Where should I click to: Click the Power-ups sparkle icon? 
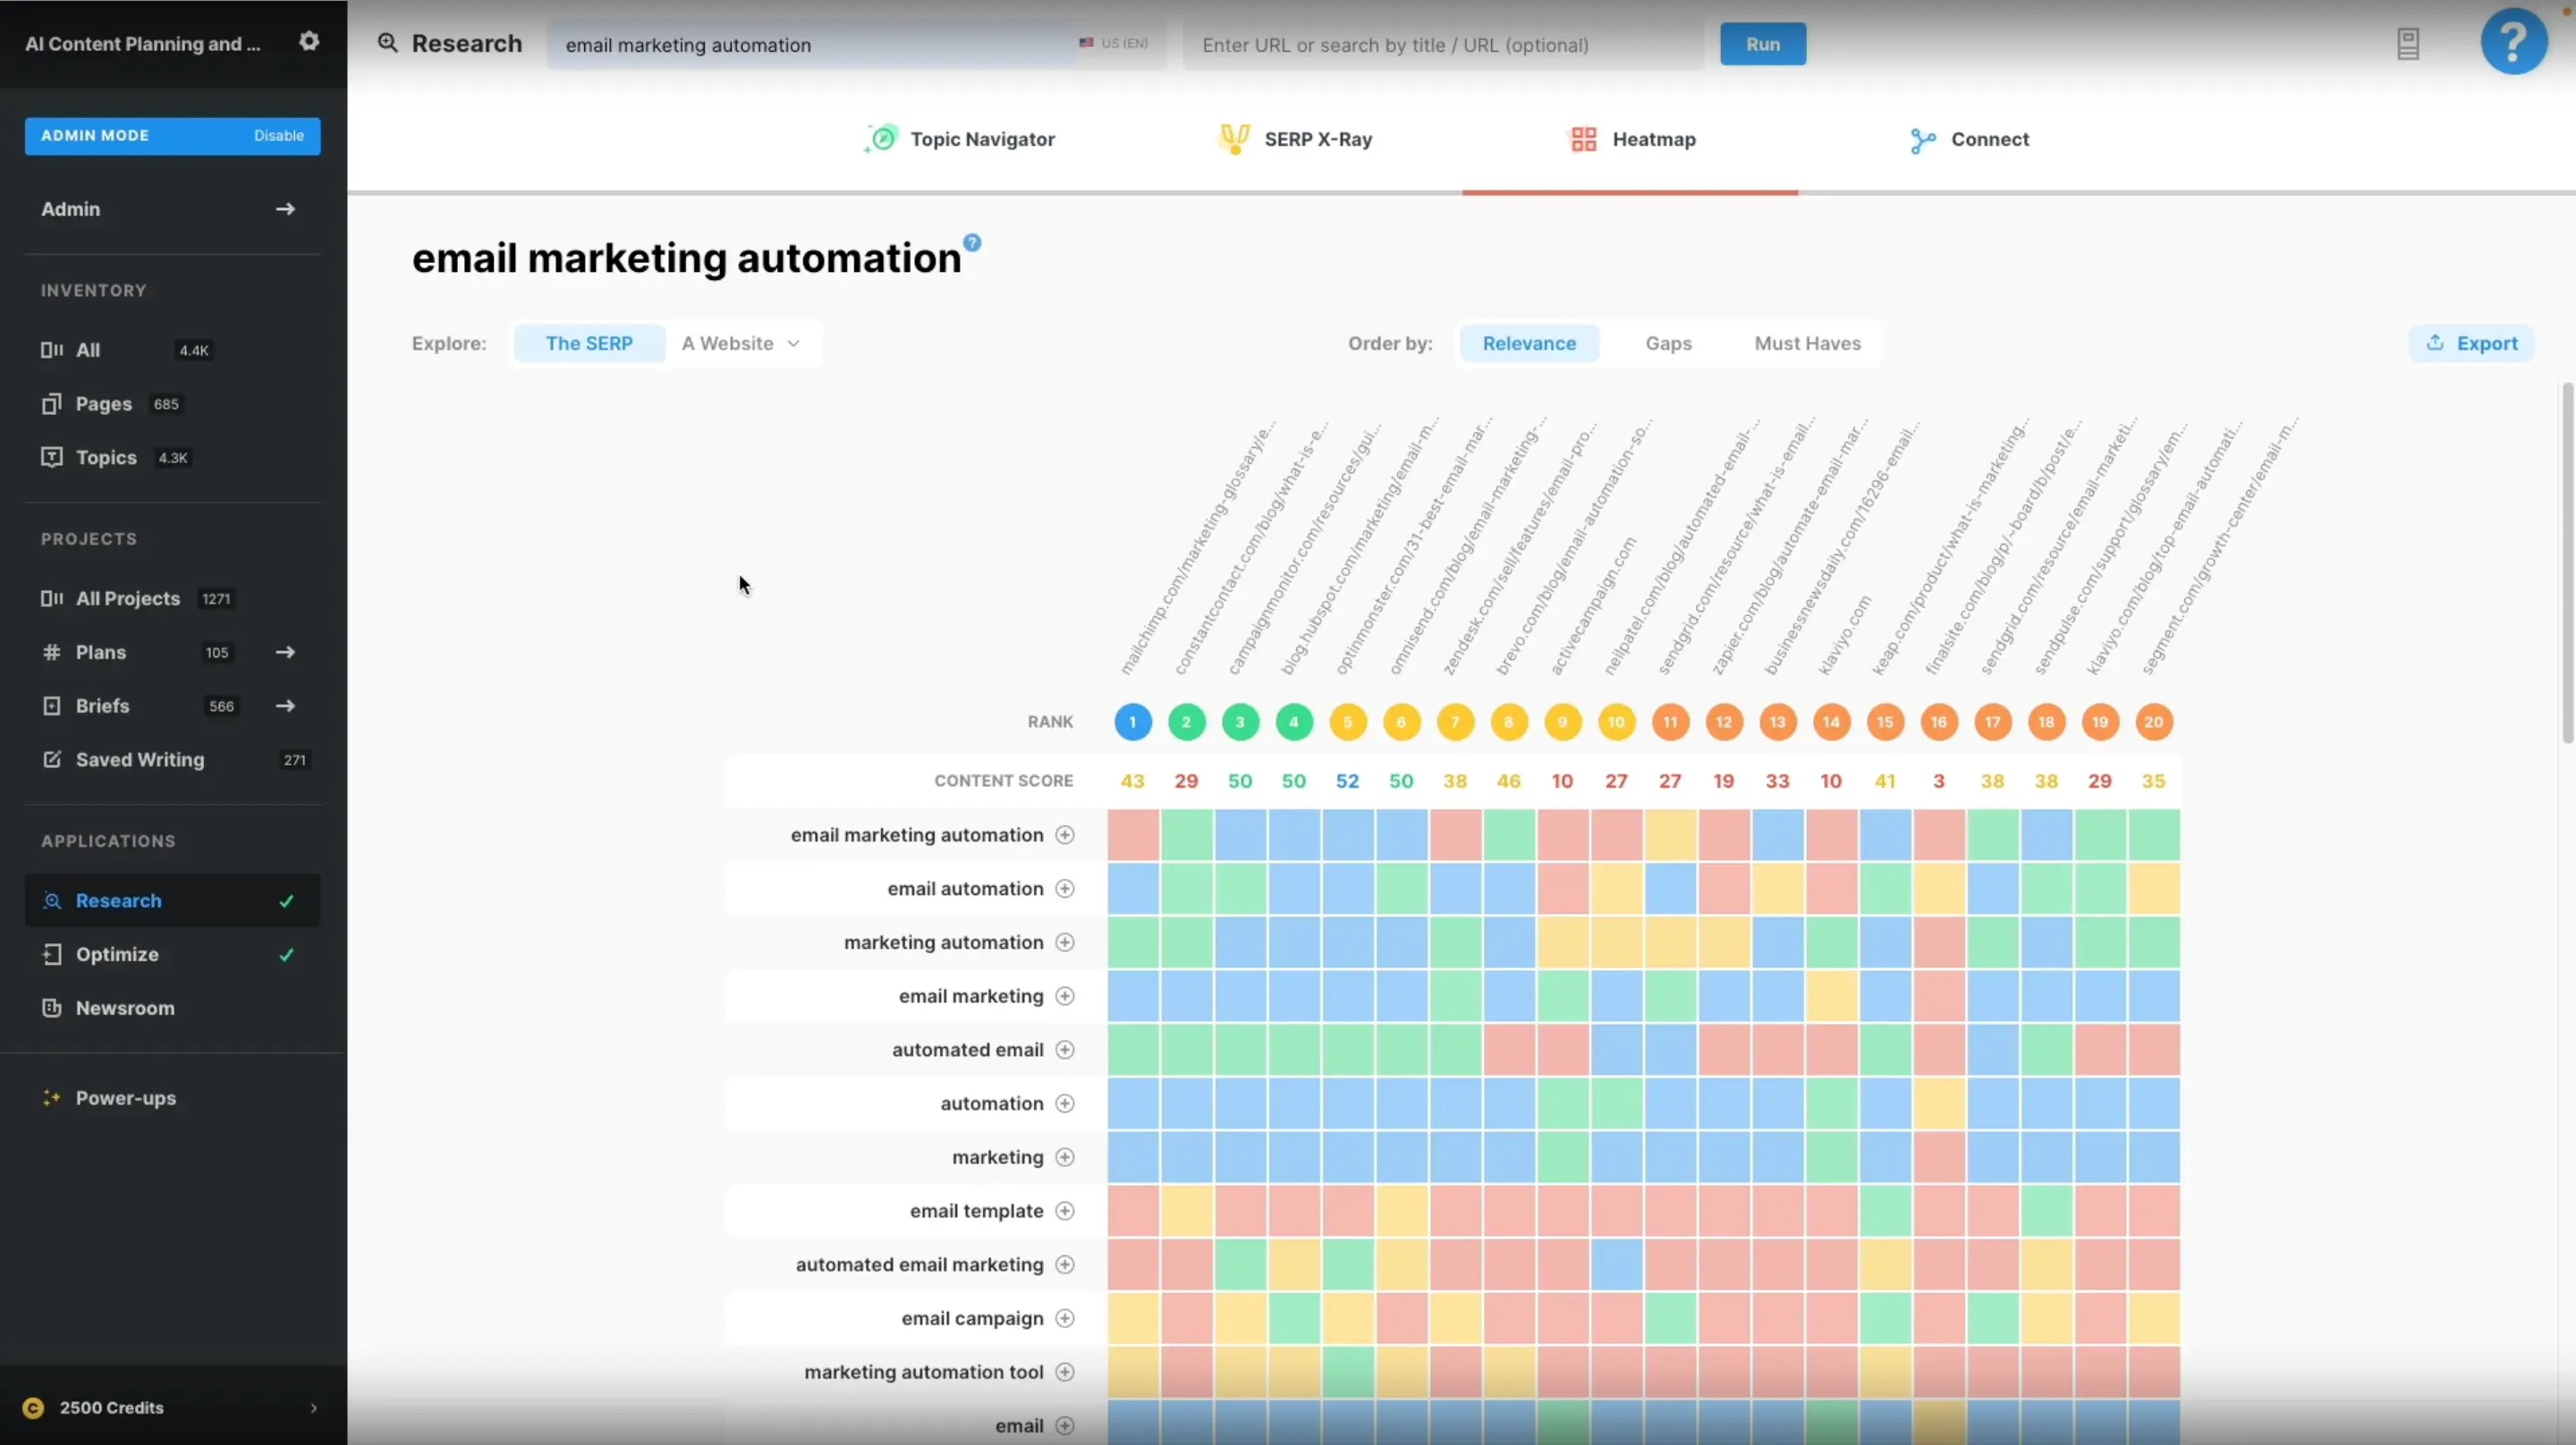[51, 1097]
